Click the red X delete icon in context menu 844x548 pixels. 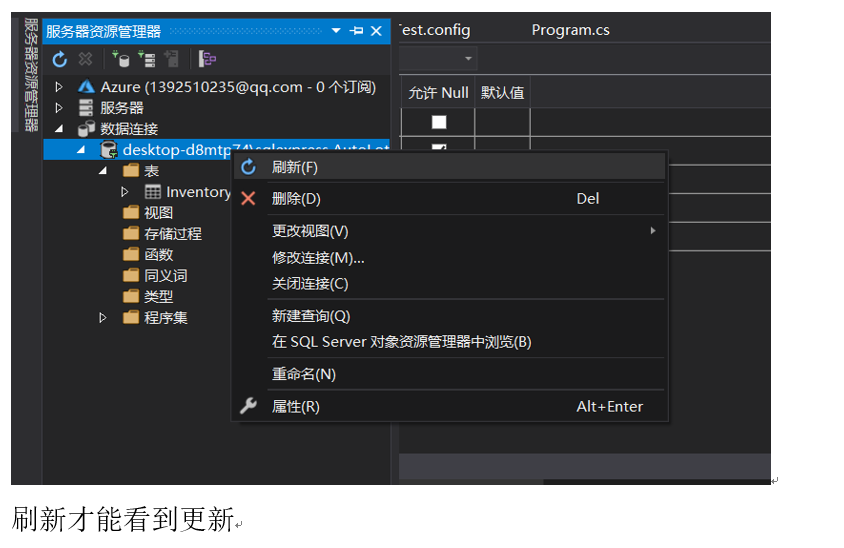point(248,199)
